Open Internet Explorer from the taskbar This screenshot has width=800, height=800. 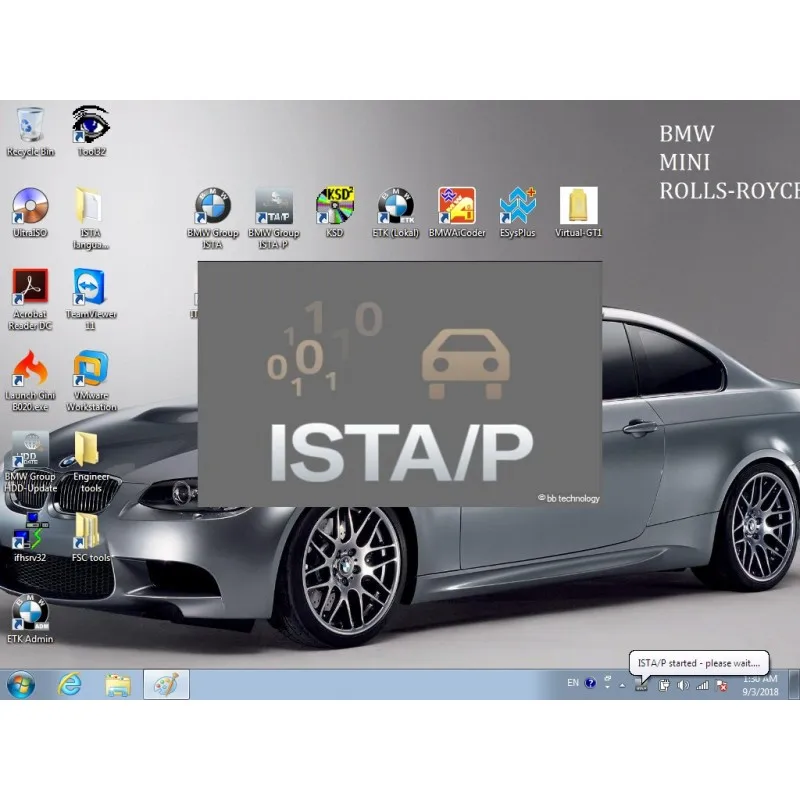69,685
